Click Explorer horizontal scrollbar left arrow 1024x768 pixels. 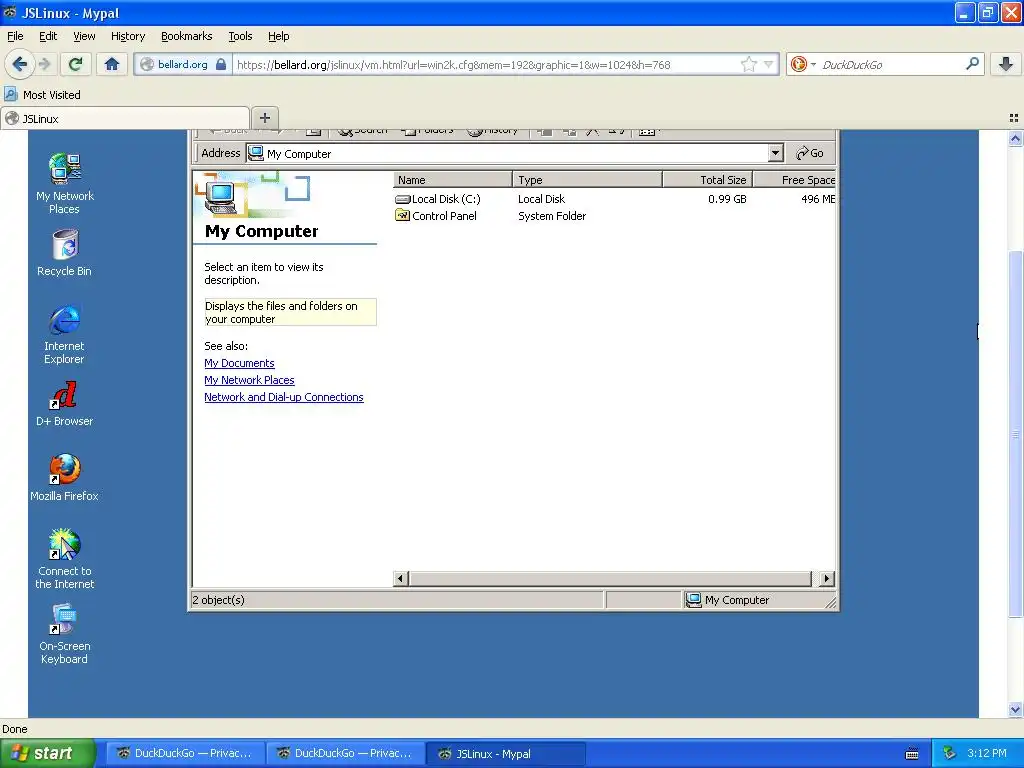pos(401,579)
